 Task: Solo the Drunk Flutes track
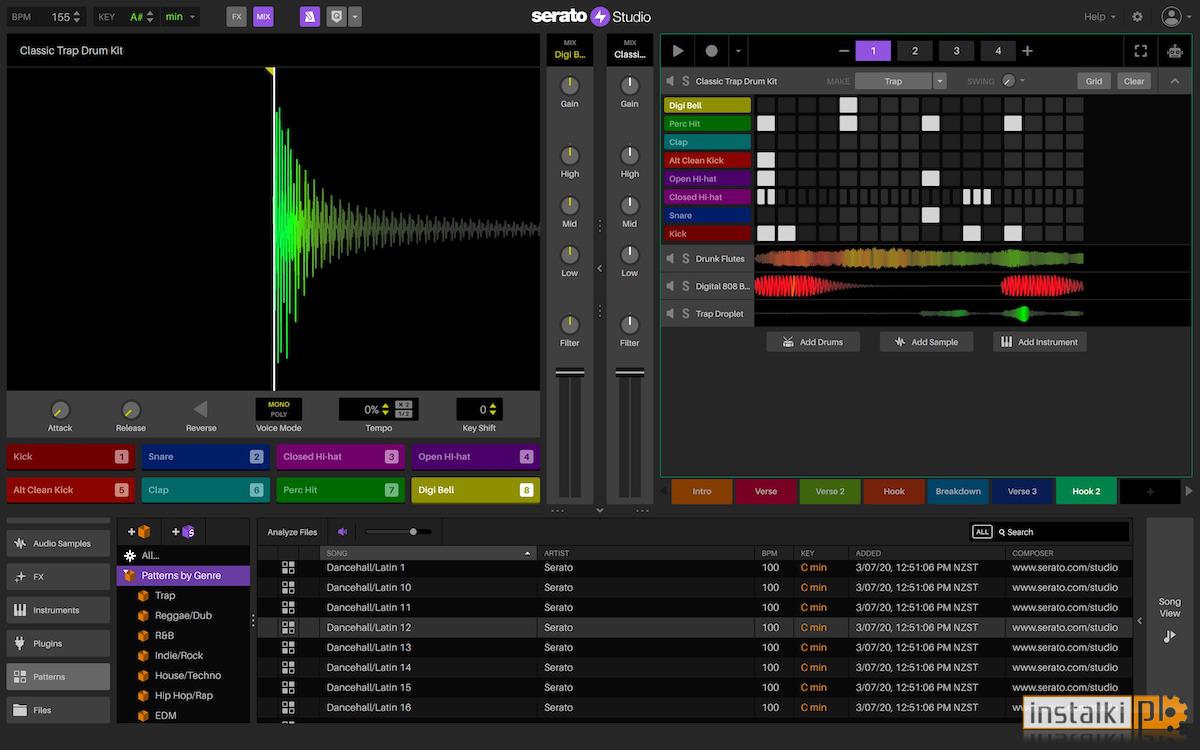point(685,259)
